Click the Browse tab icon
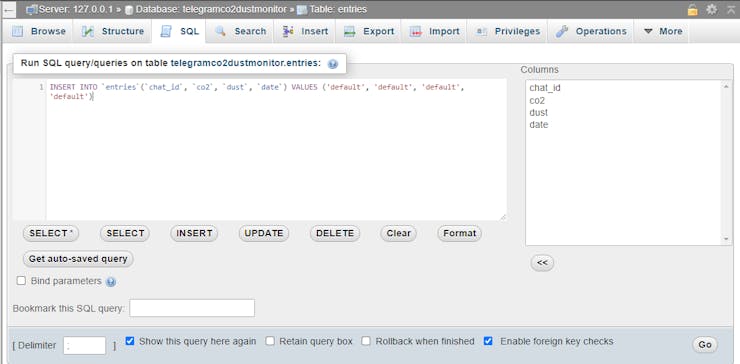740x364 pixels. coord(17,32)
